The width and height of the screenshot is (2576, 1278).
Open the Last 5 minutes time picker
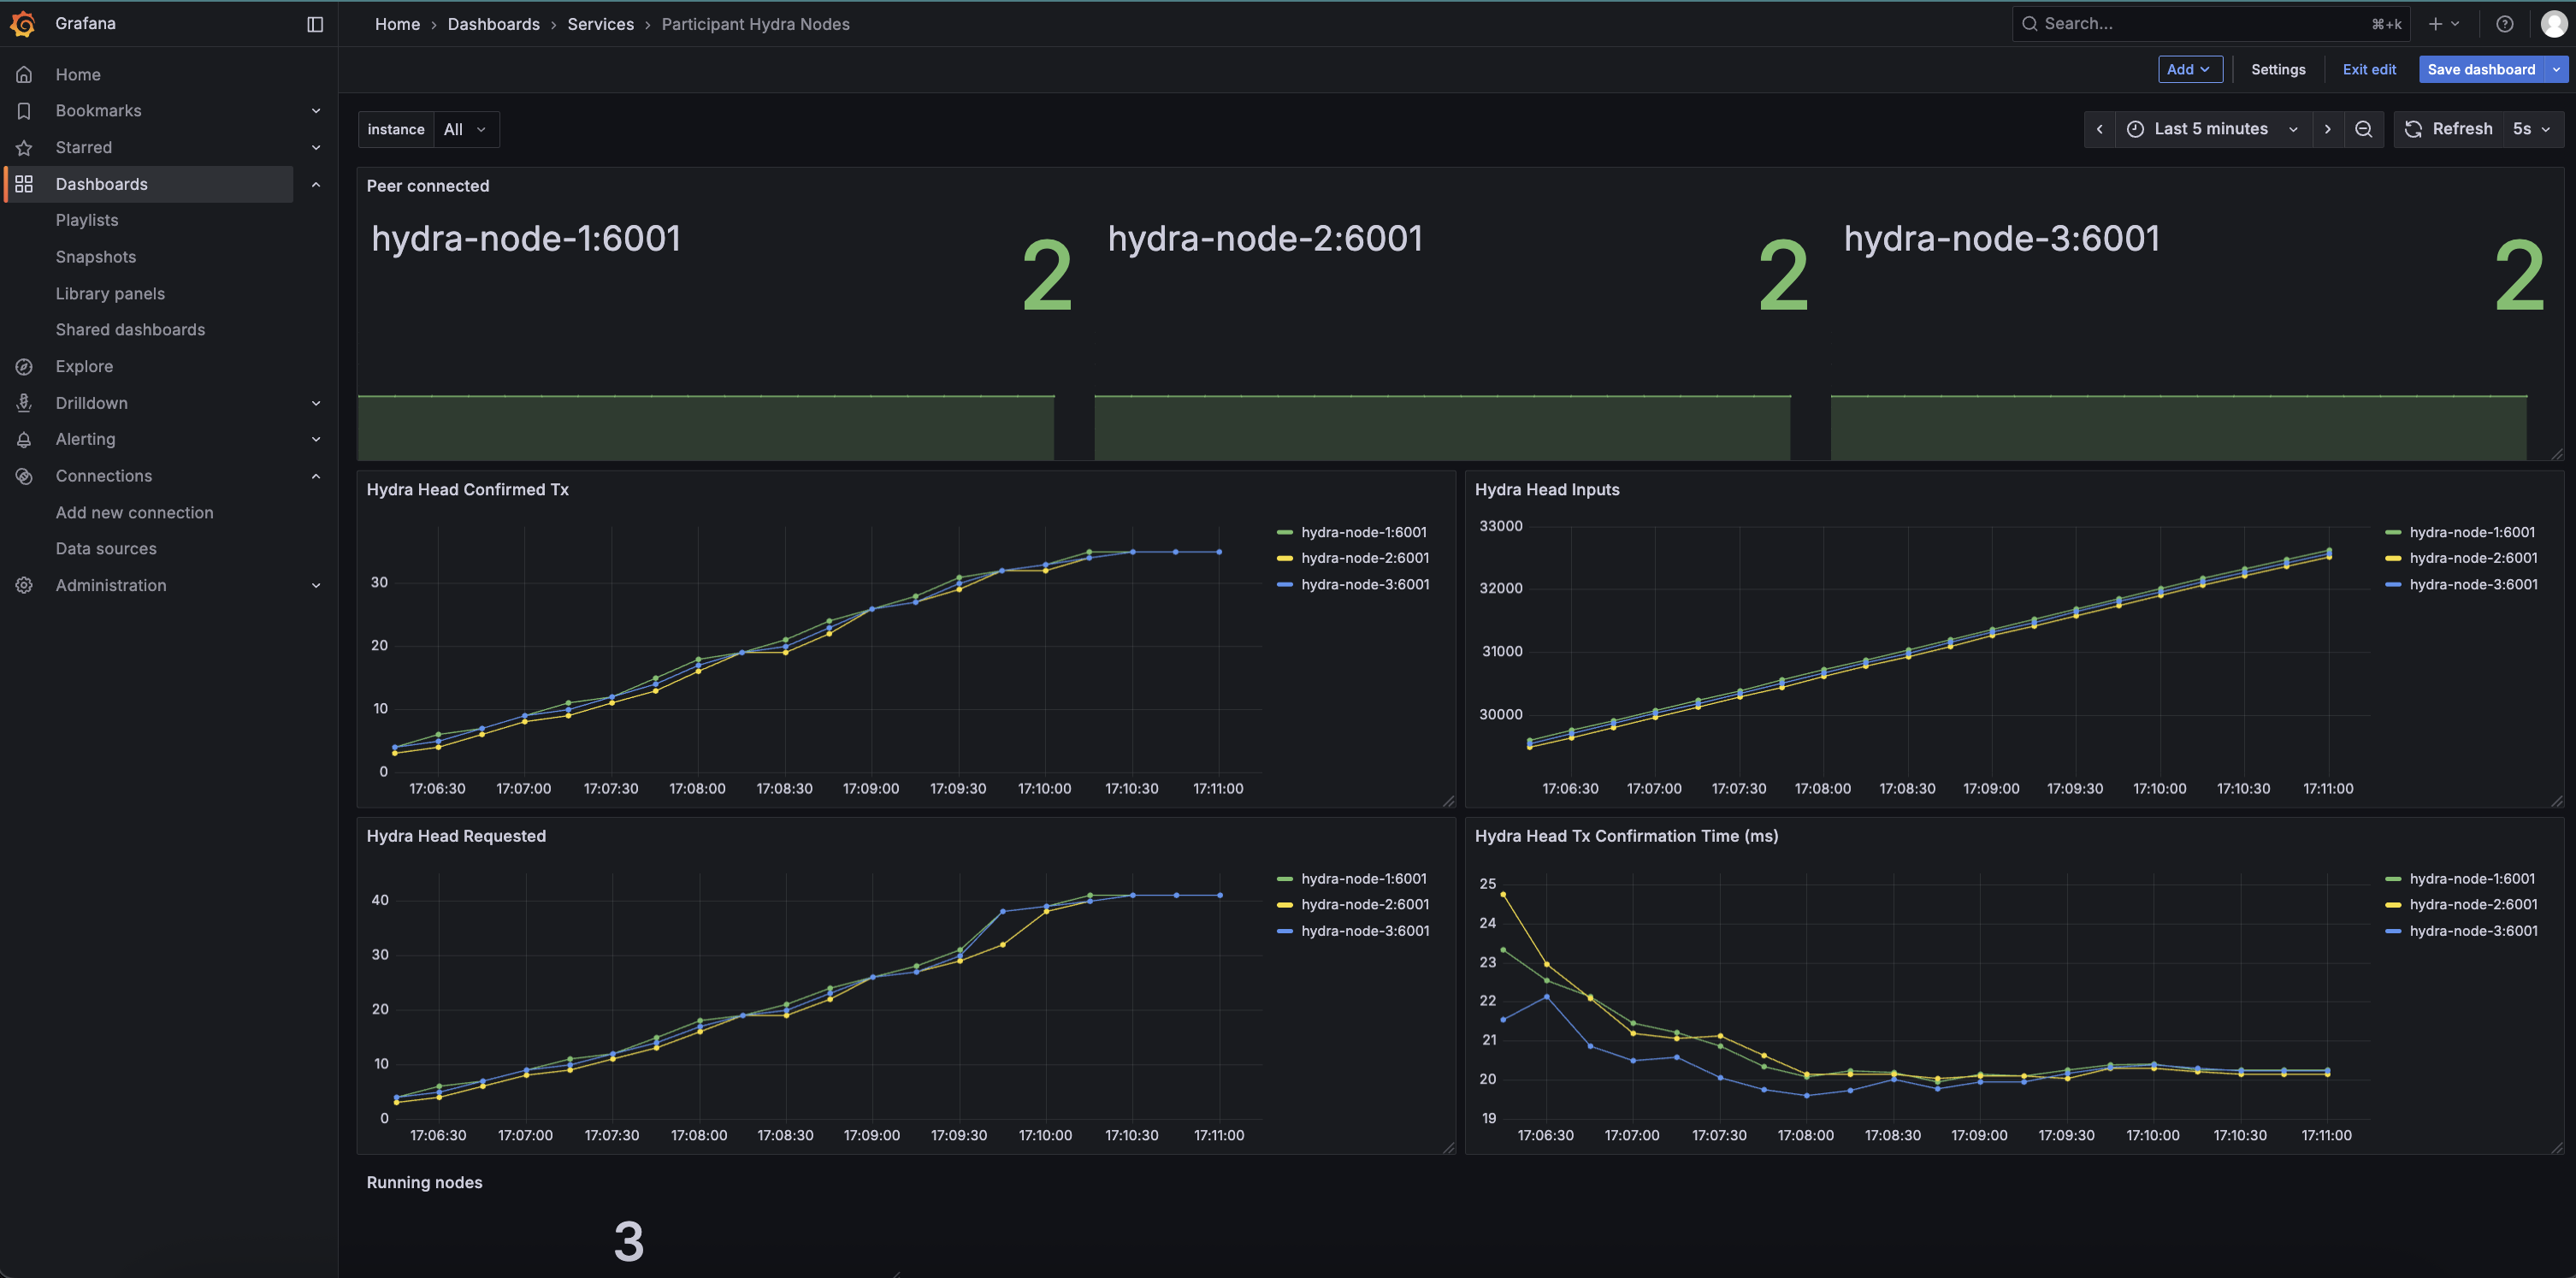[x=2212, y=129]
